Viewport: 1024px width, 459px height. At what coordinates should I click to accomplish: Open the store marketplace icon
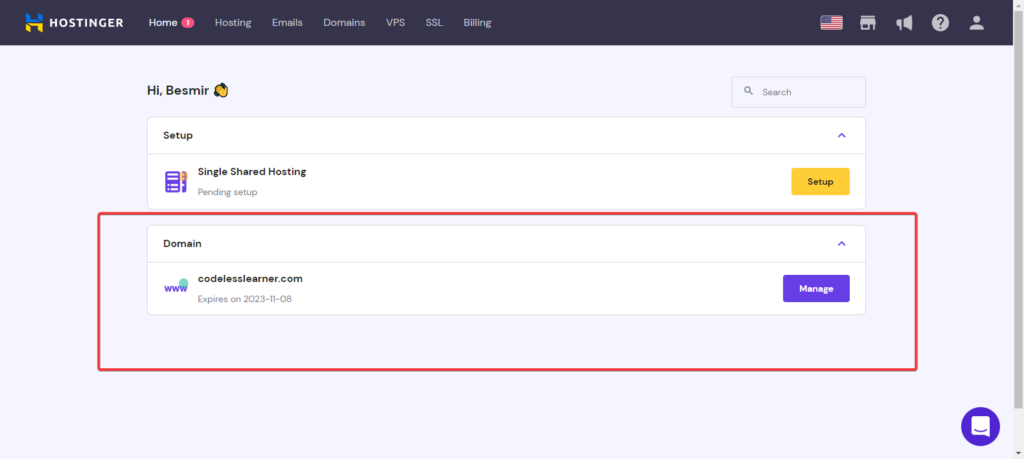[867, 23]
